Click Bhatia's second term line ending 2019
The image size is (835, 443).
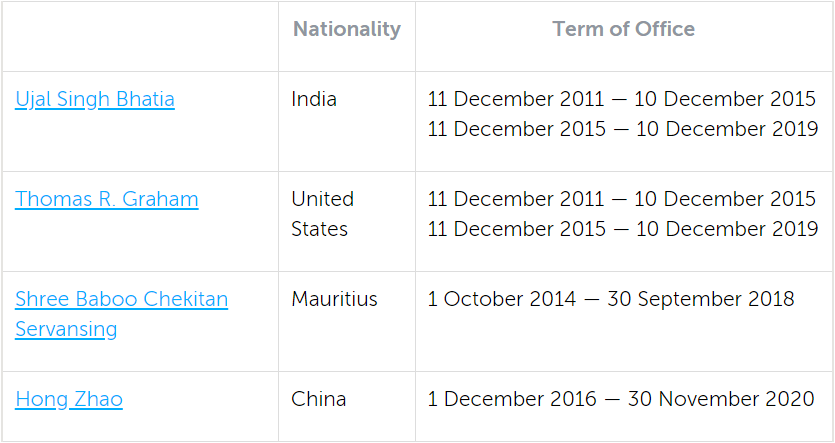622,130
